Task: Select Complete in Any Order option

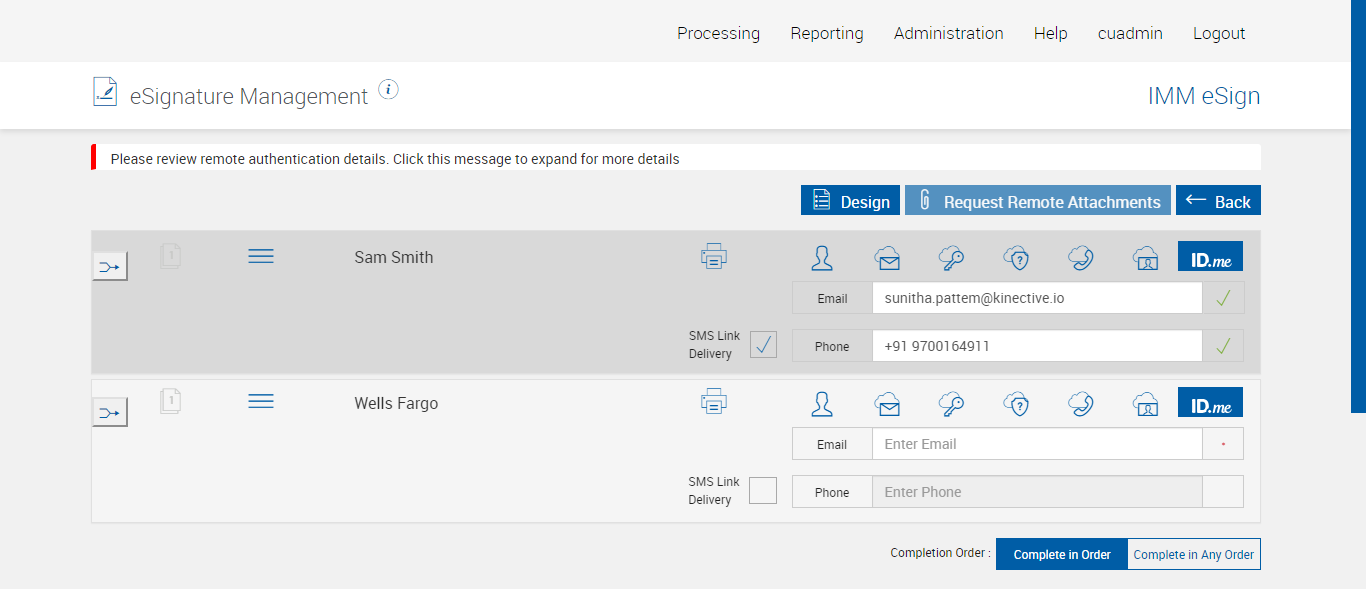Action: 1193,554
